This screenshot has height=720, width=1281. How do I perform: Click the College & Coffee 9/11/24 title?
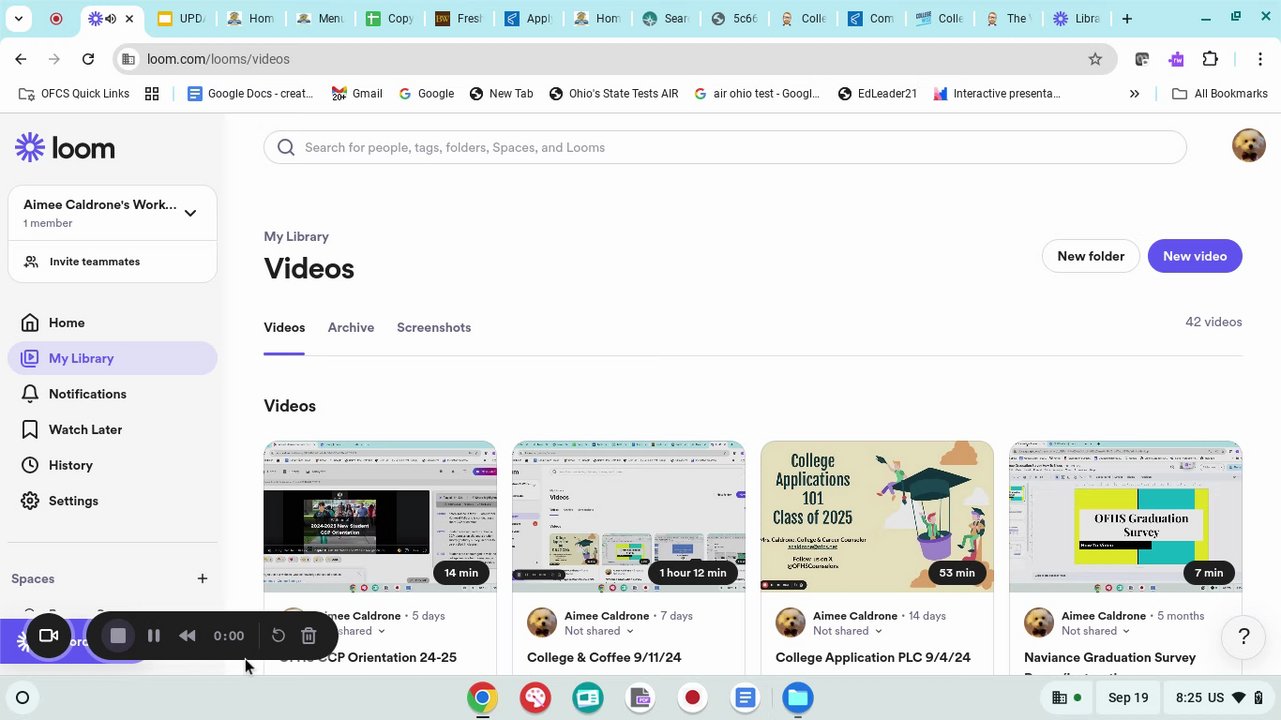coord(604,658)
